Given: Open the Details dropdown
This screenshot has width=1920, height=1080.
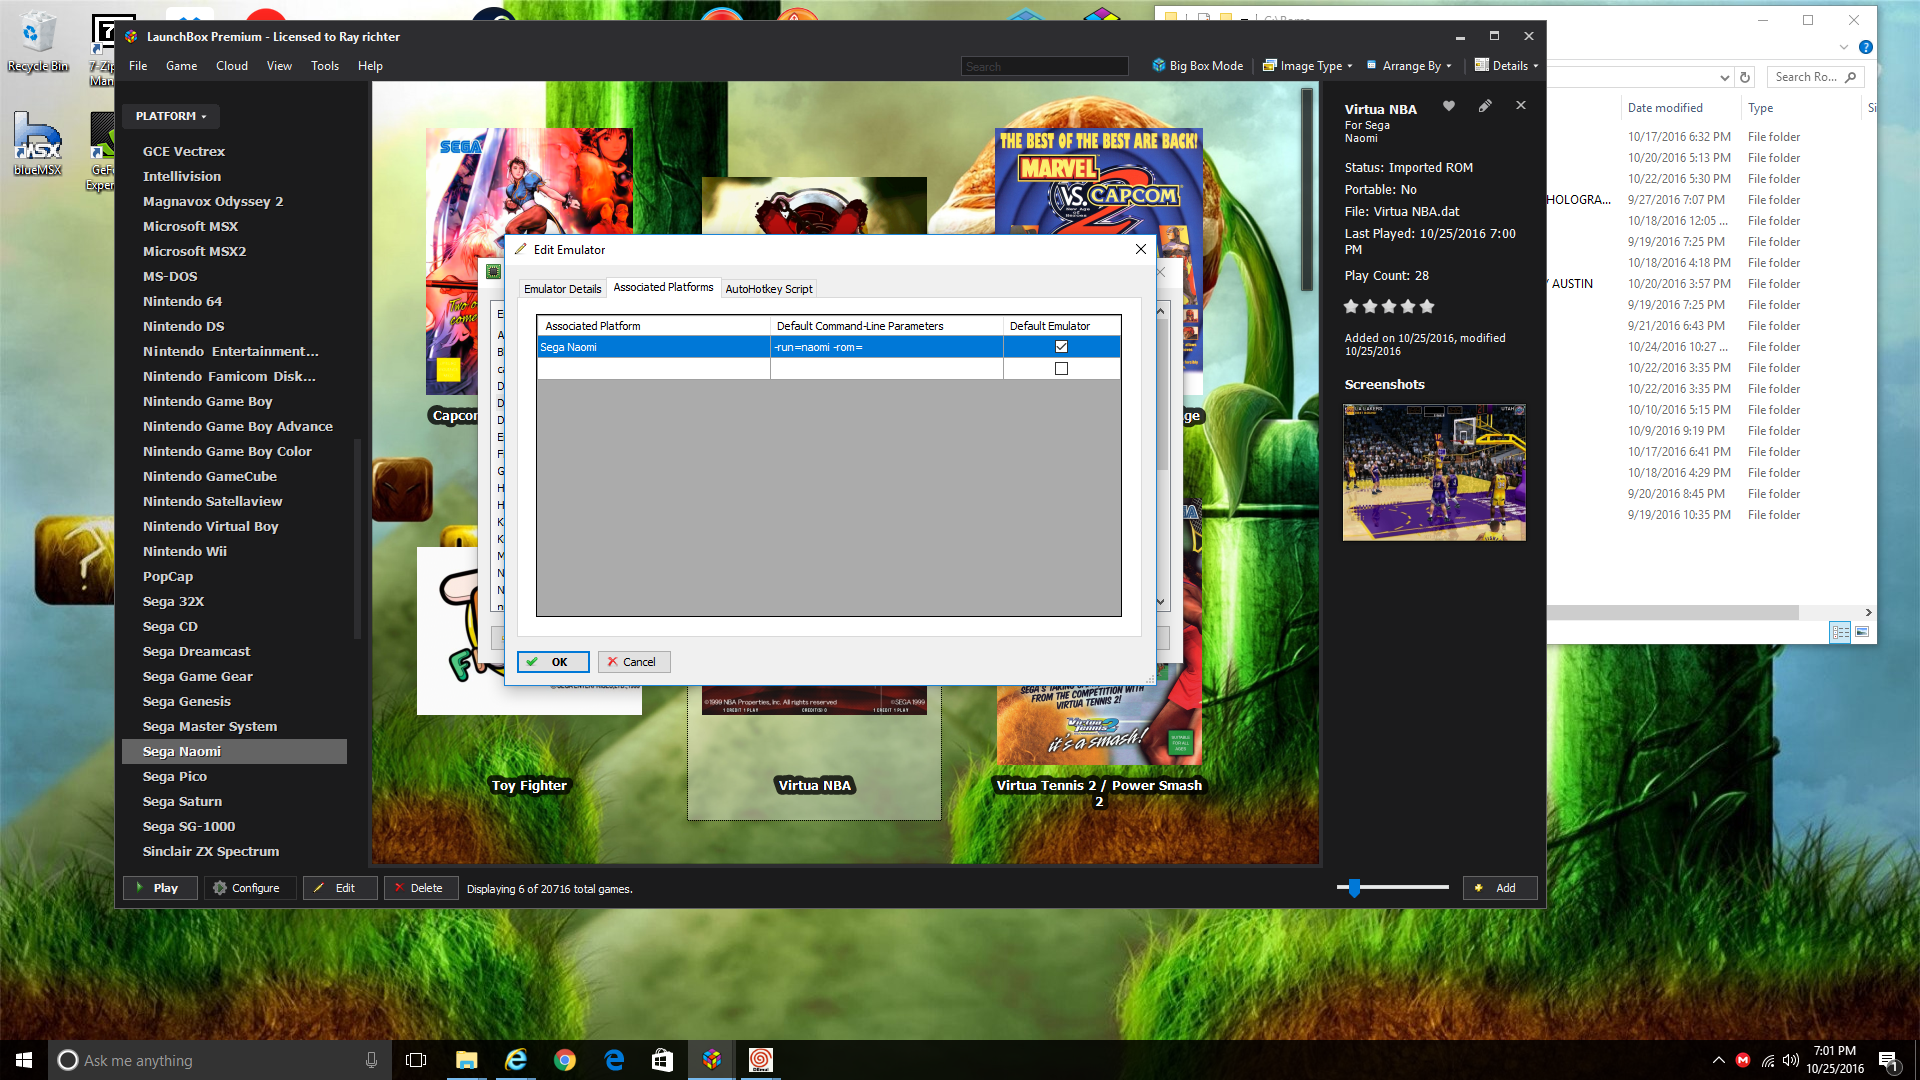Looking at the screenshot, I should click(1506, 66).
